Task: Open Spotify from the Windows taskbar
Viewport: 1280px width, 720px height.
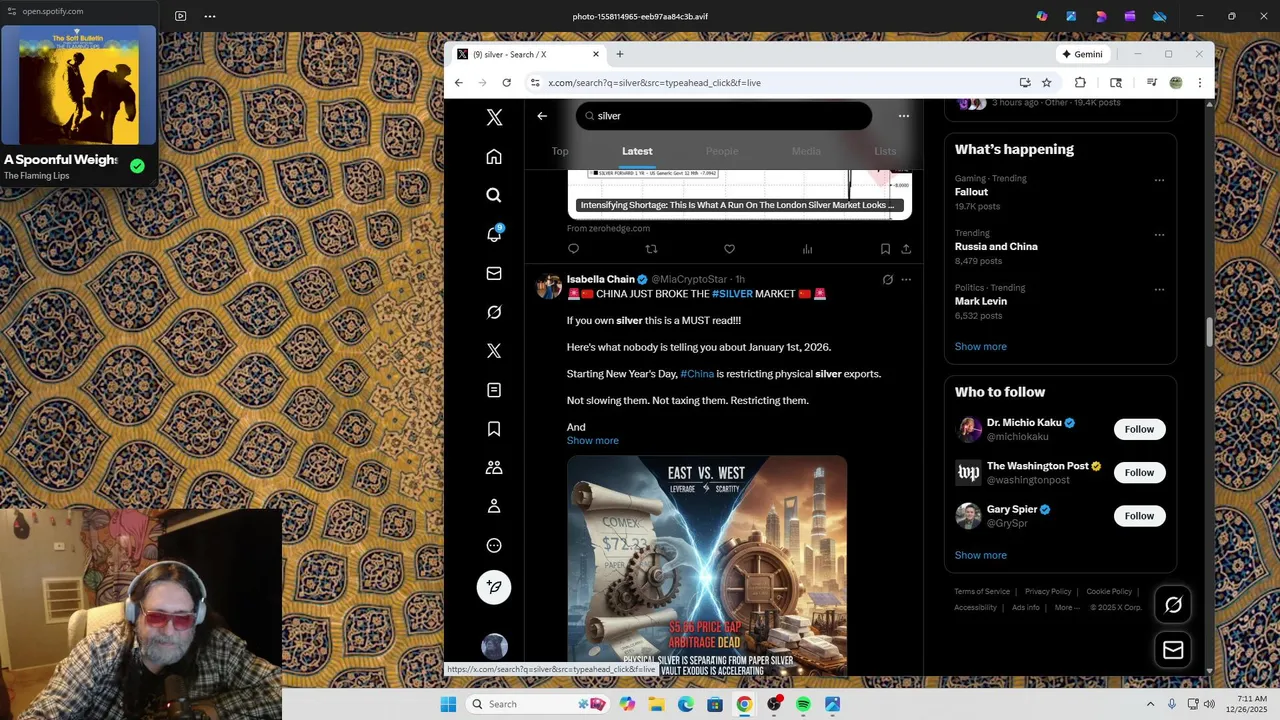Action: point(803,704)
